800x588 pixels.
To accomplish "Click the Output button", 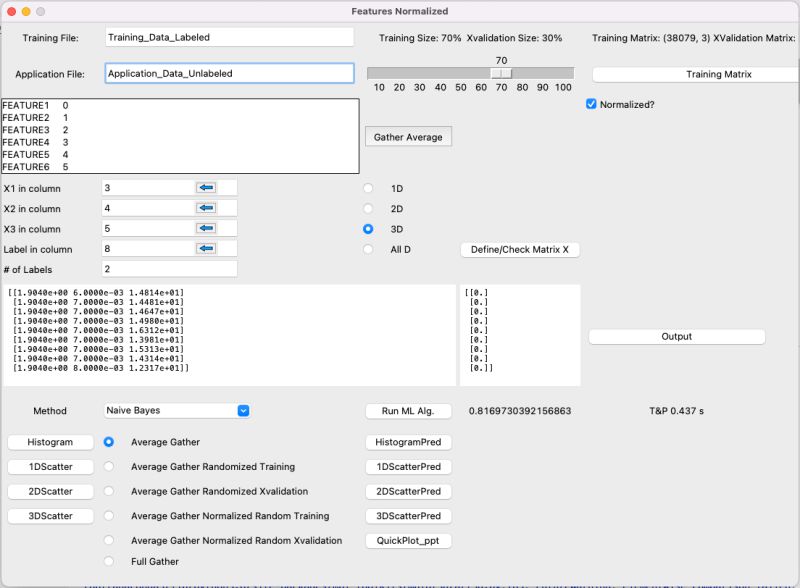I will coord(676,336).
